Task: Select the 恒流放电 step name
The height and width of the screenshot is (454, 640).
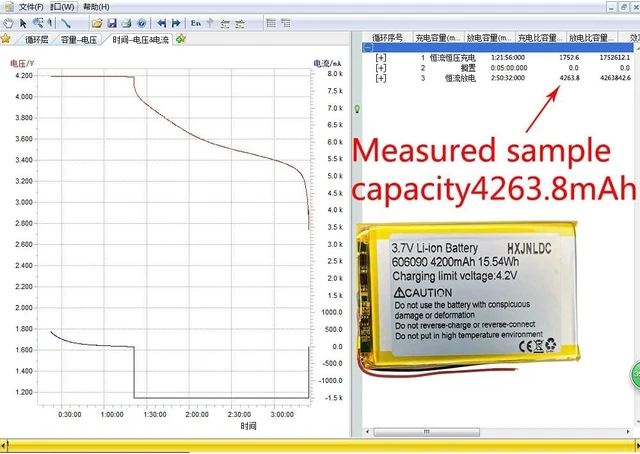Action: click(460, 78)
